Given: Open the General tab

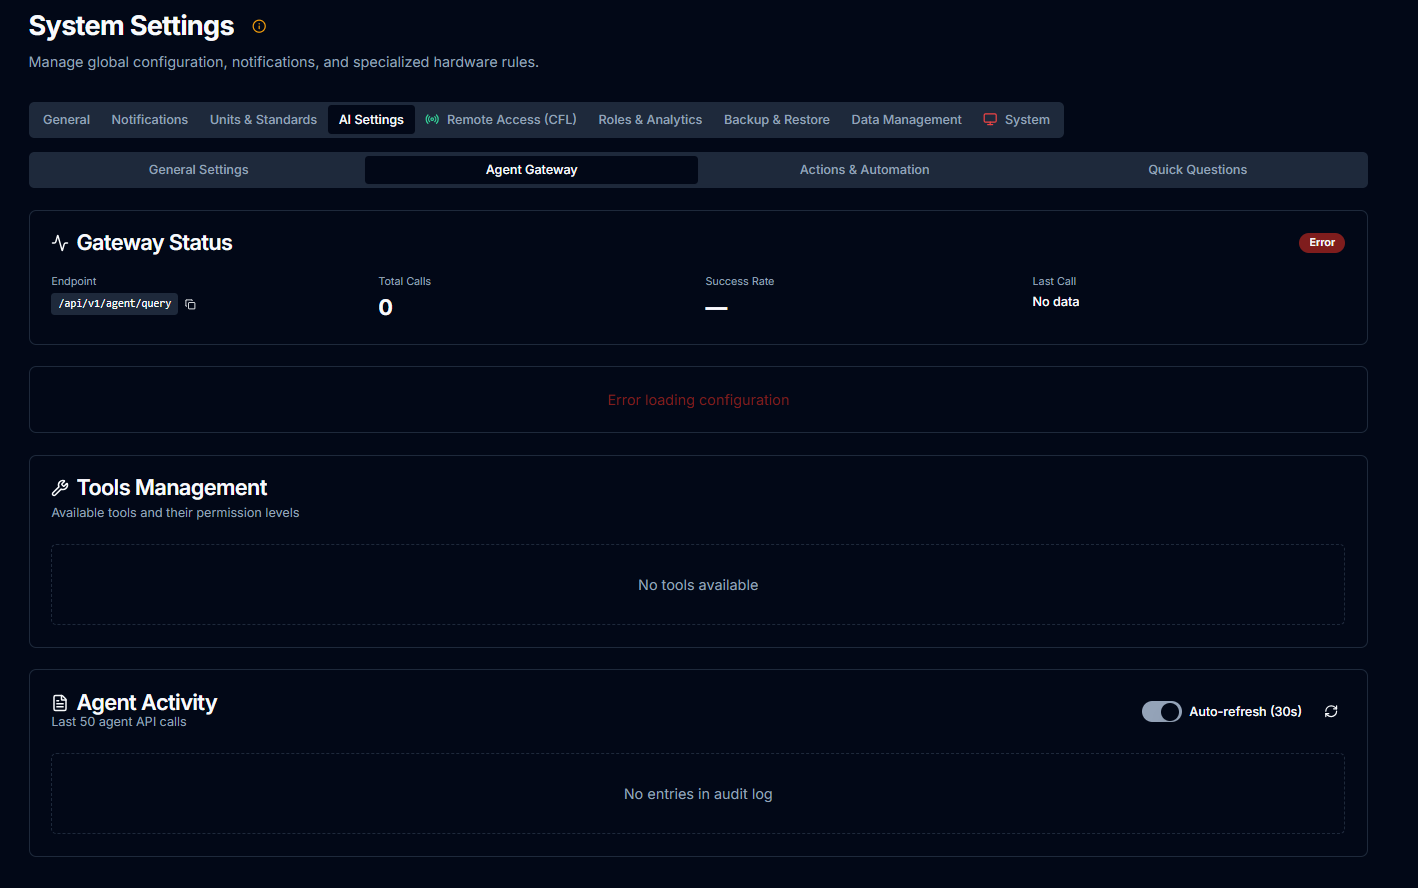Looking at the screenshot, I should pos(66,119).
